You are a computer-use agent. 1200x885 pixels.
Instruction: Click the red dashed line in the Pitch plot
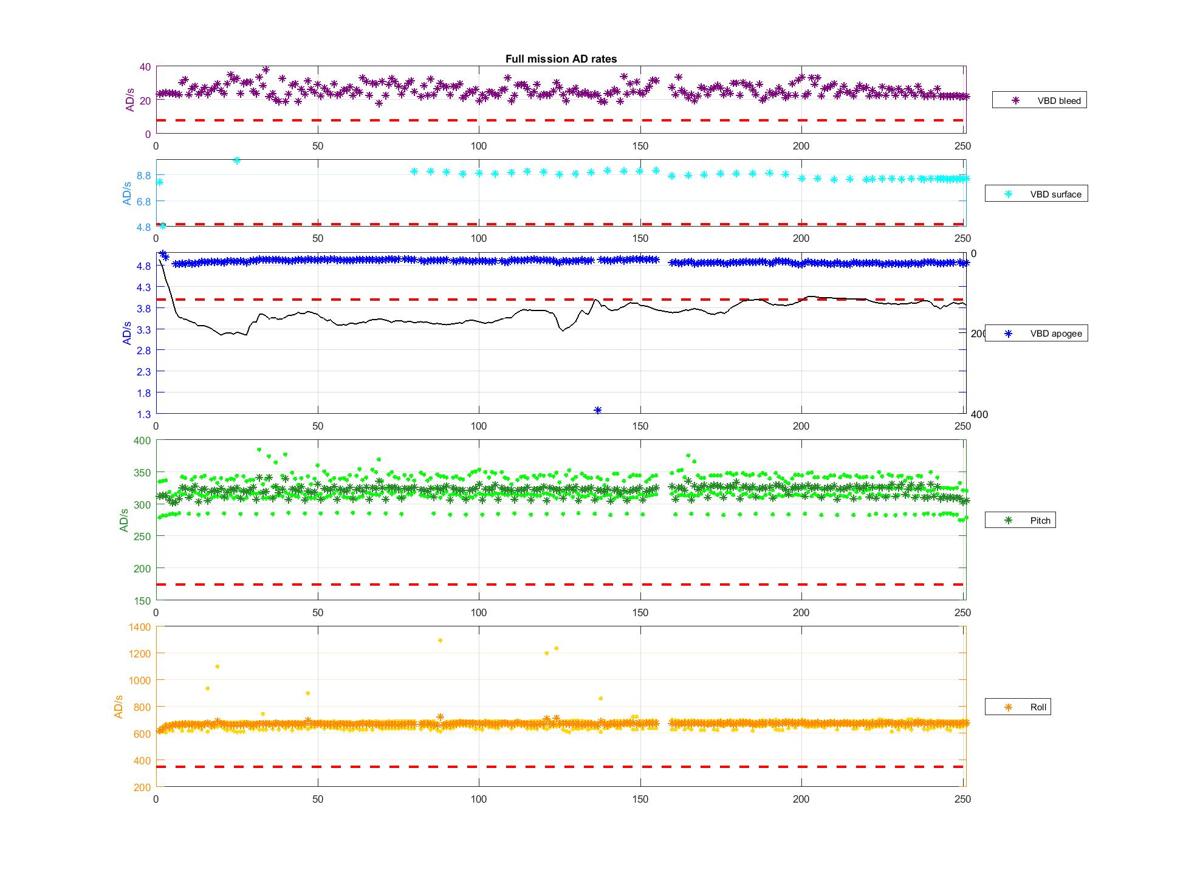coord(561,584)
